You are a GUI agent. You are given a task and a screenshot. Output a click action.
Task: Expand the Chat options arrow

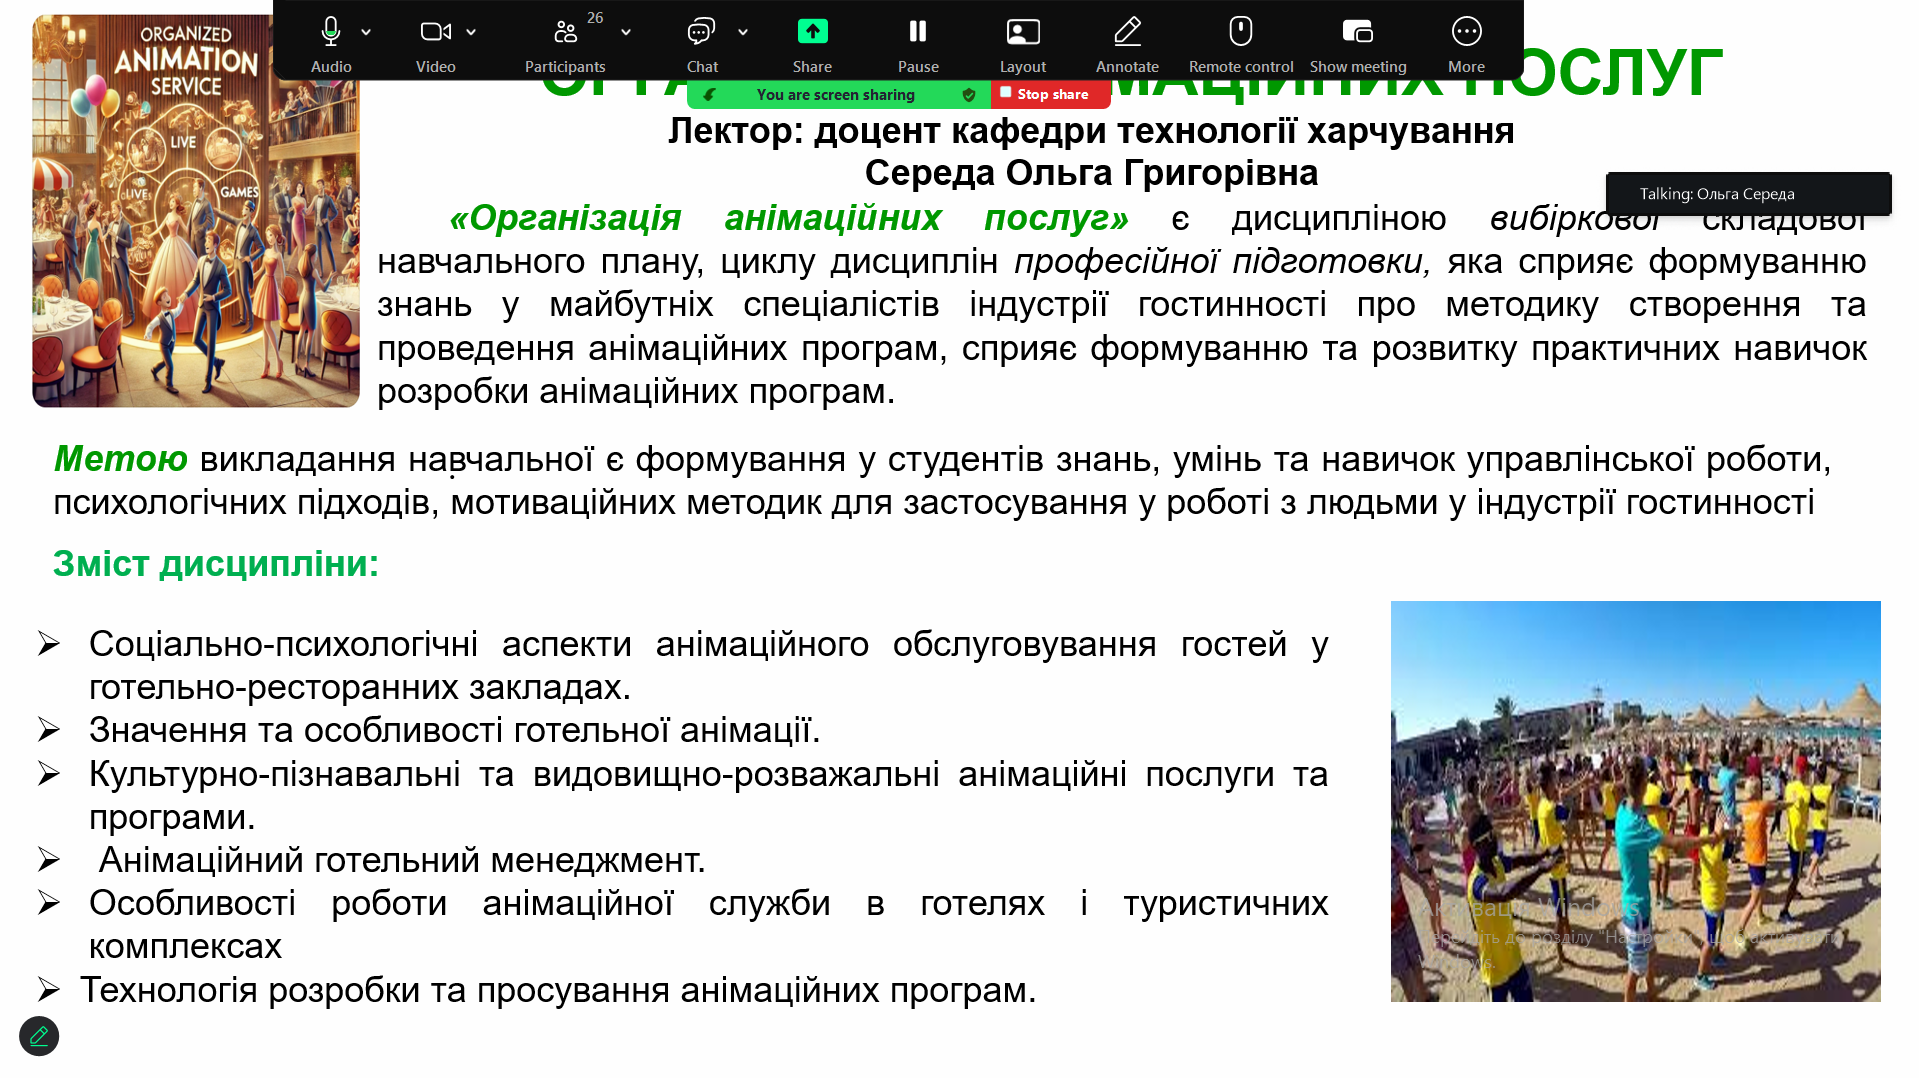pos(743,33)
